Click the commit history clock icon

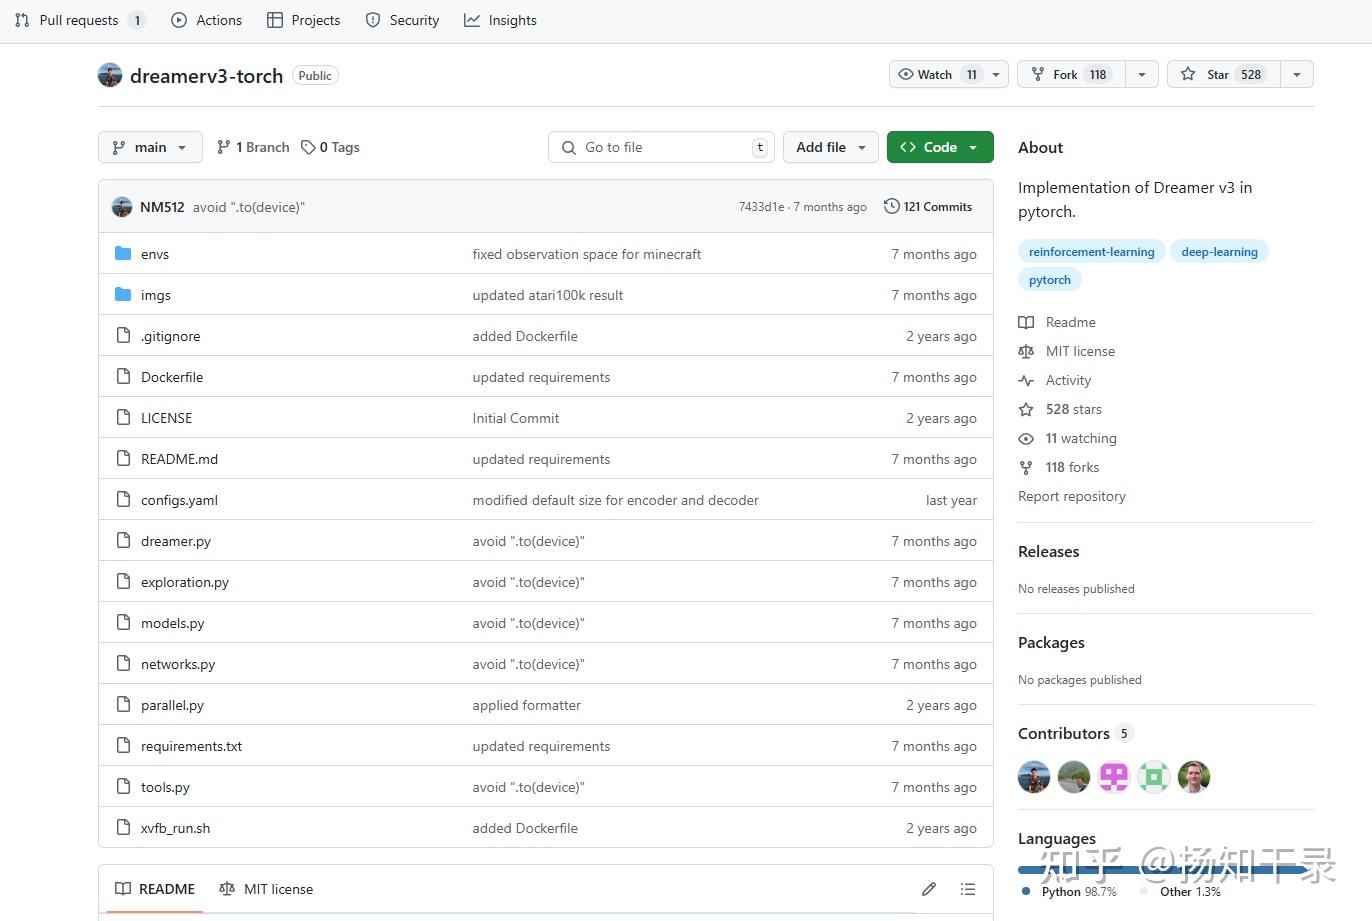[891, 207]
